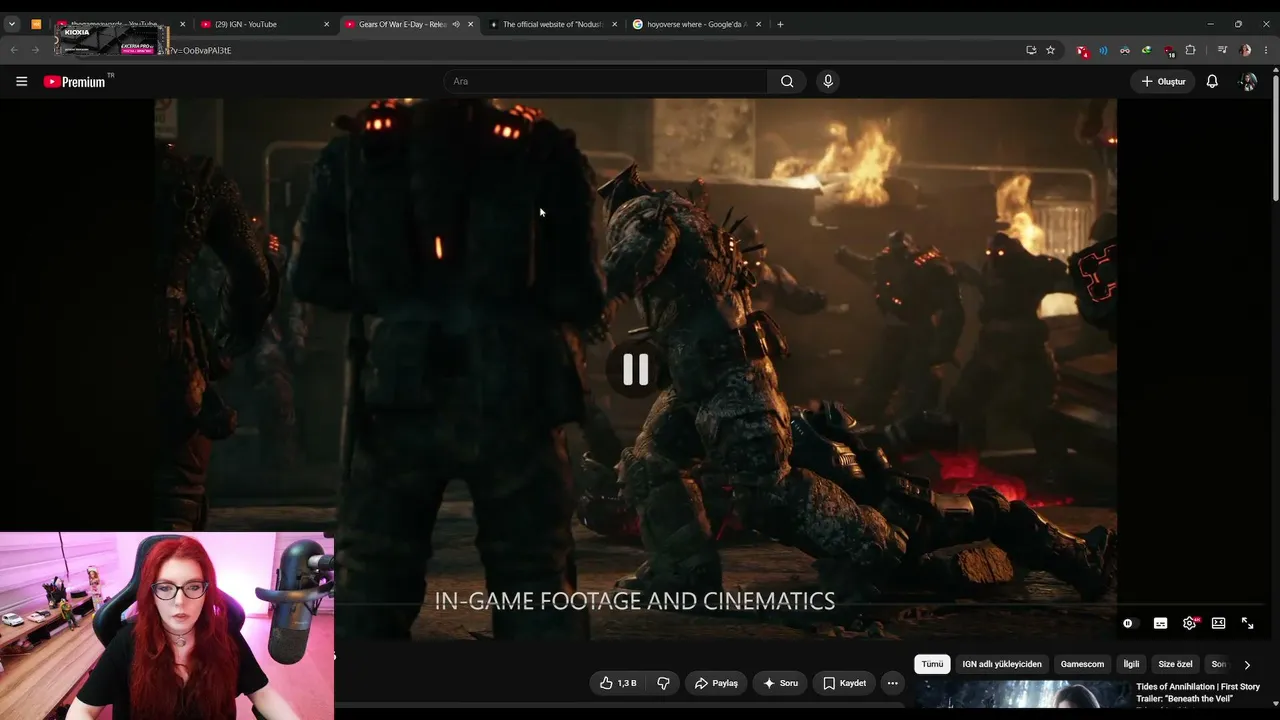1280x720 pixels.
Task: Enter fullscreen in the video player
Action: 1247,623
